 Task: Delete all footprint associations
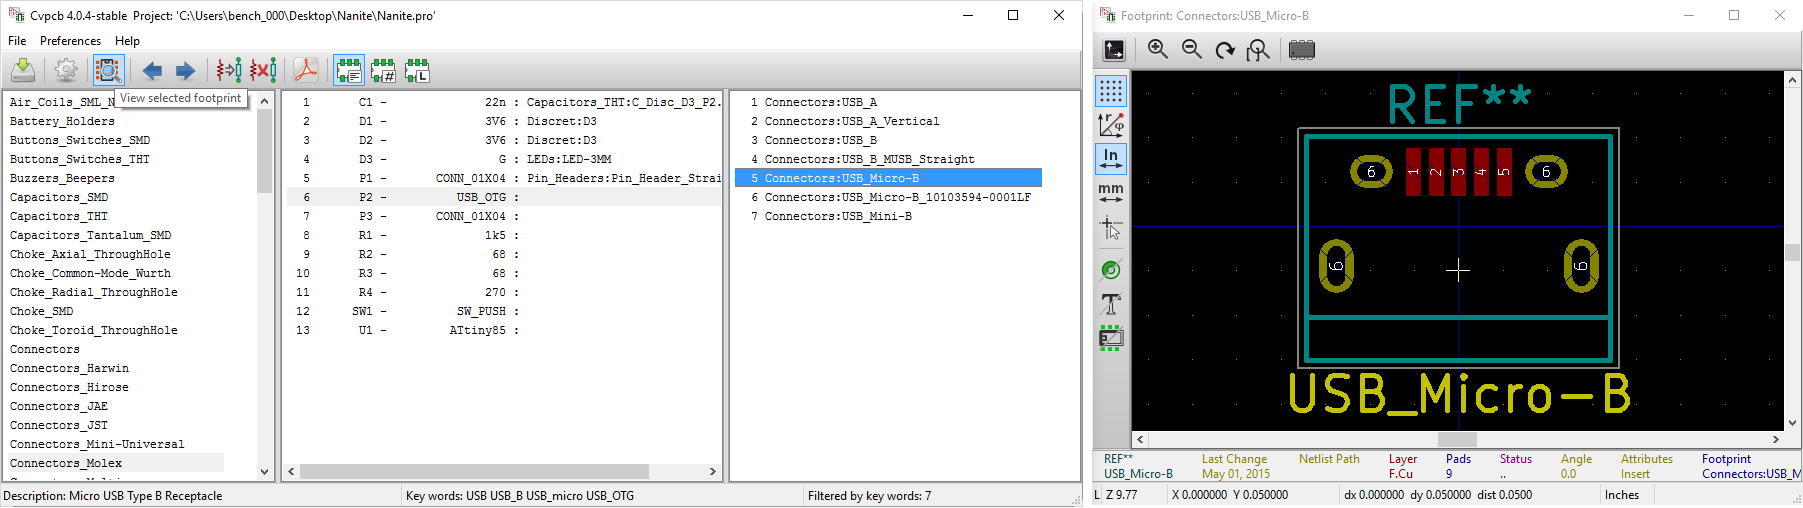pyautogui.click(x=264, y=70)
